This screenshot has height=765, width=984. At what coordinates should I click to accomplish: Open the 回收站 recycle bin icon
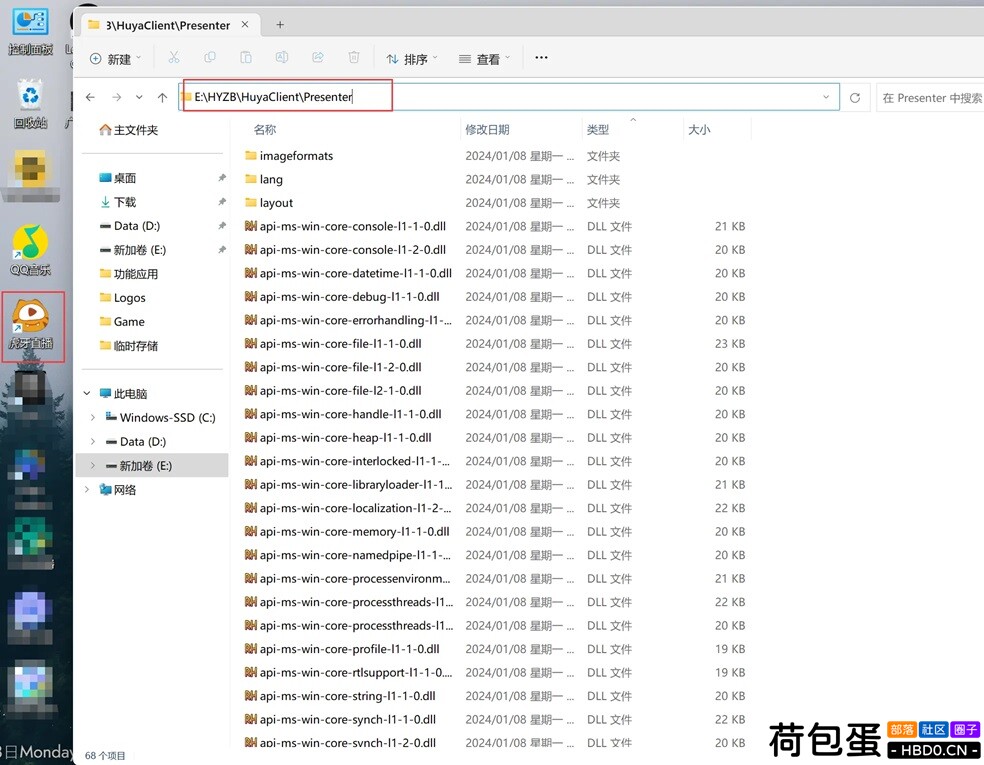click(29, 104)
